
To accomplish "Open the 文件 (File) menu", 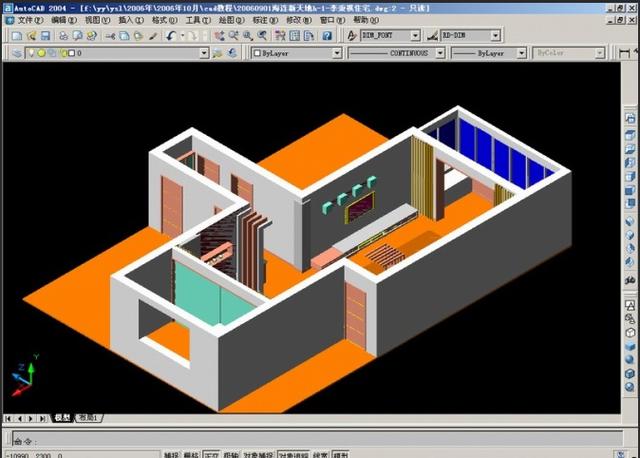I will click(30, 20).
